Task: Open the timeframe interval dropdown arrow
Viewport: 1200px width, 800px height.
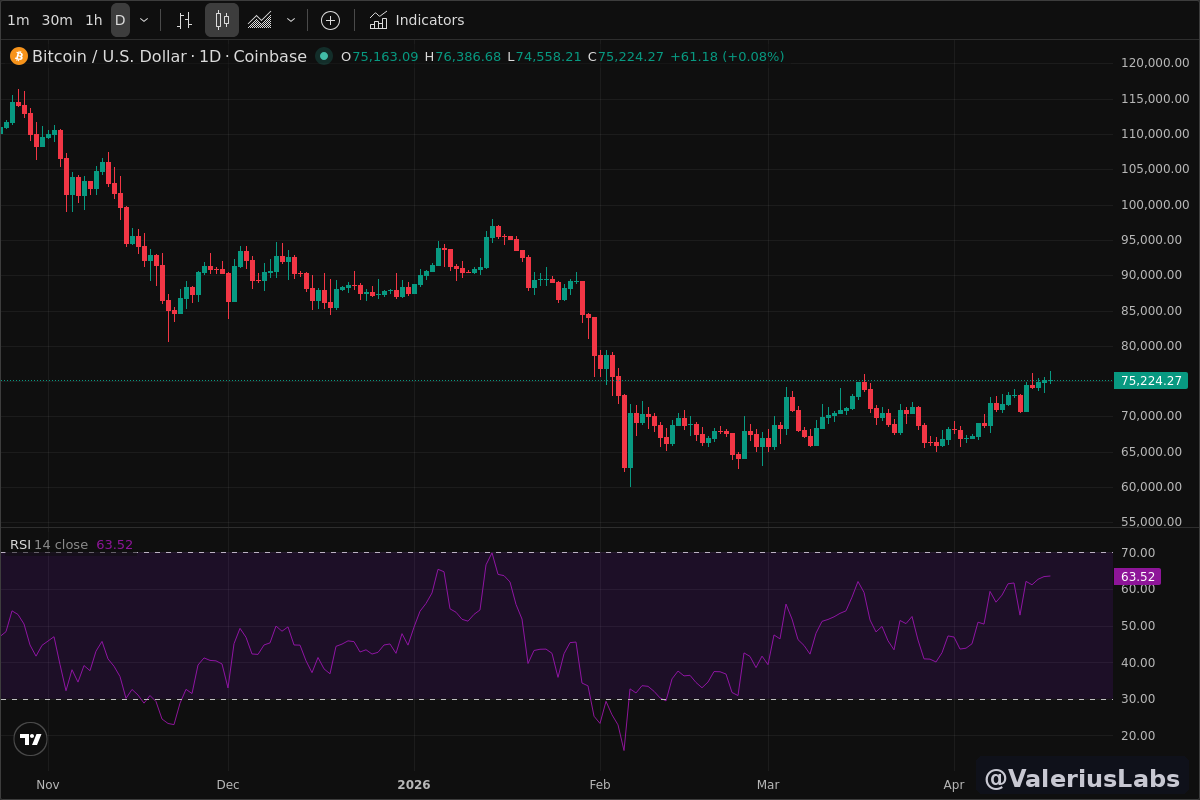Action: tap(144, 20)
